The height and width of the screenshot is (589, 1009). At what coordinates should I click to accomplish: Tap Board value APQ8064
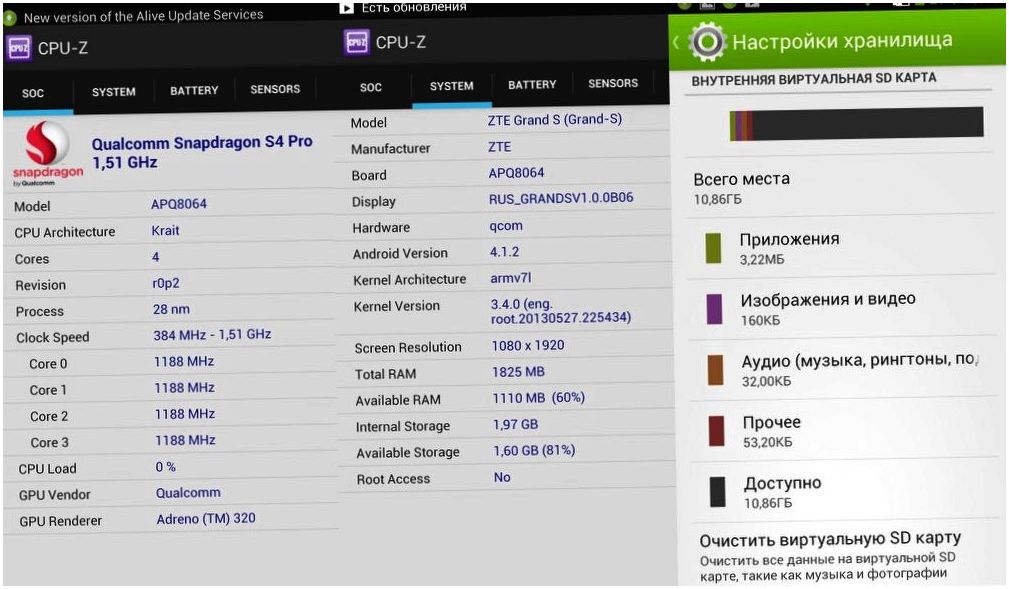517,173
